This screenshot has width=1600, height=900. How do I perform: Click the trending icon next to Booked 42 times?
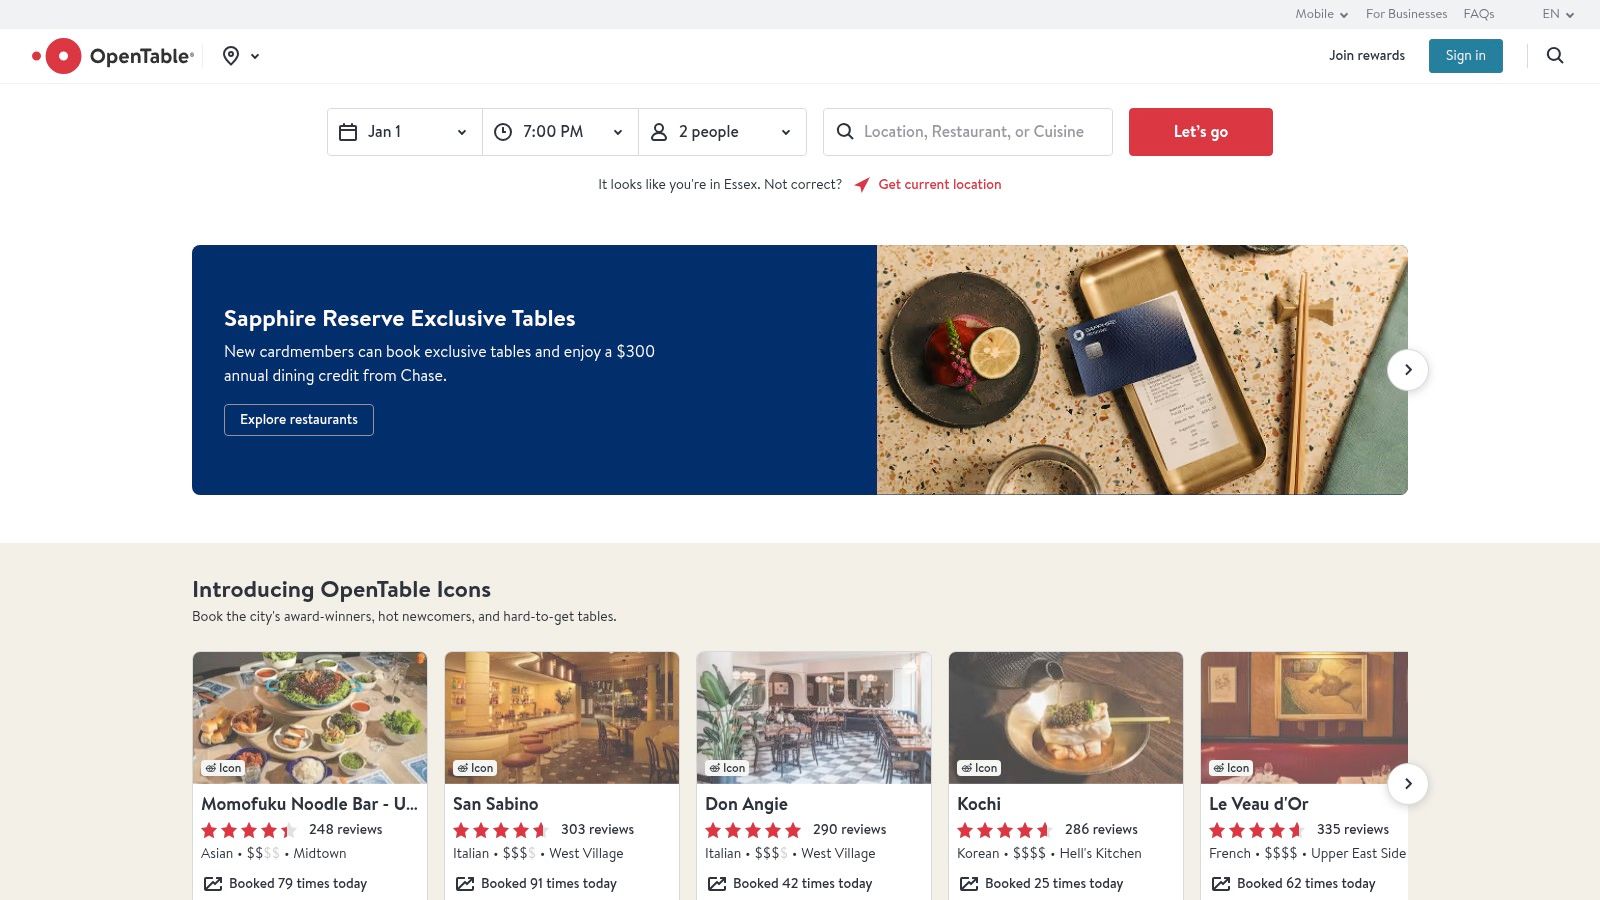(717, 884)
